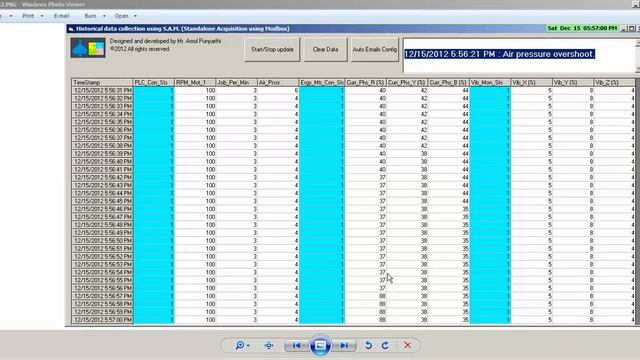The image size is (640, 360).
Task: Delete image with red X icon
Action: tap(407, 345)
